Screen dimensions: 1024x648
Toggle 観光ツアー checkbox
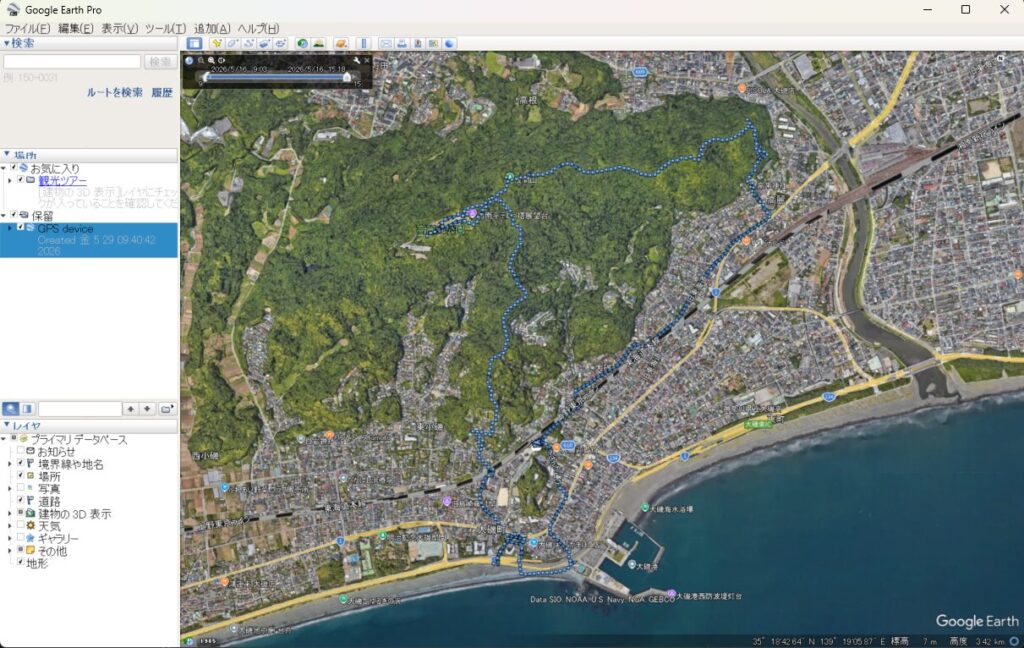[20, 180]
